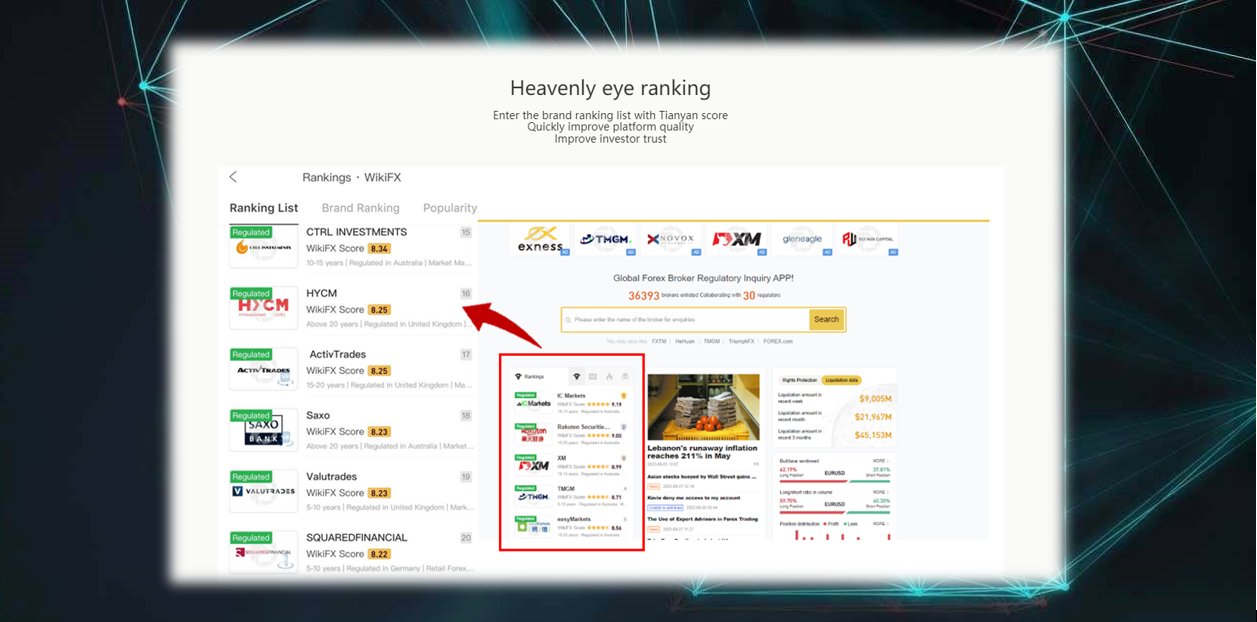The width and height of the screenshot is (1257, 622).
Task: Open the TriumphFX suggested link
Action: 742,341
